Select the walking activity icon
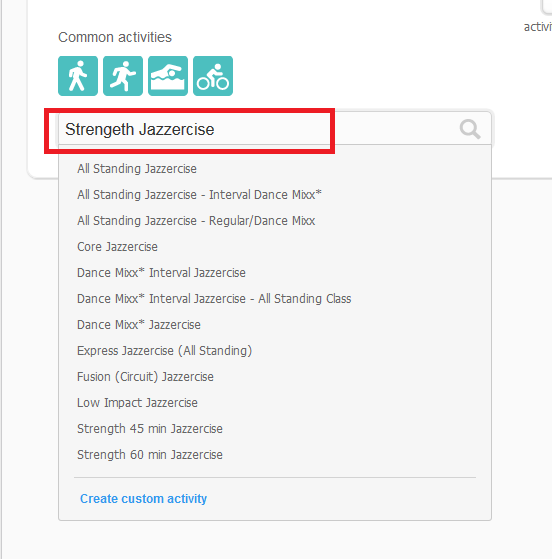Image resolution: width=552 pixels, height=559 pixels. (78, 76)
